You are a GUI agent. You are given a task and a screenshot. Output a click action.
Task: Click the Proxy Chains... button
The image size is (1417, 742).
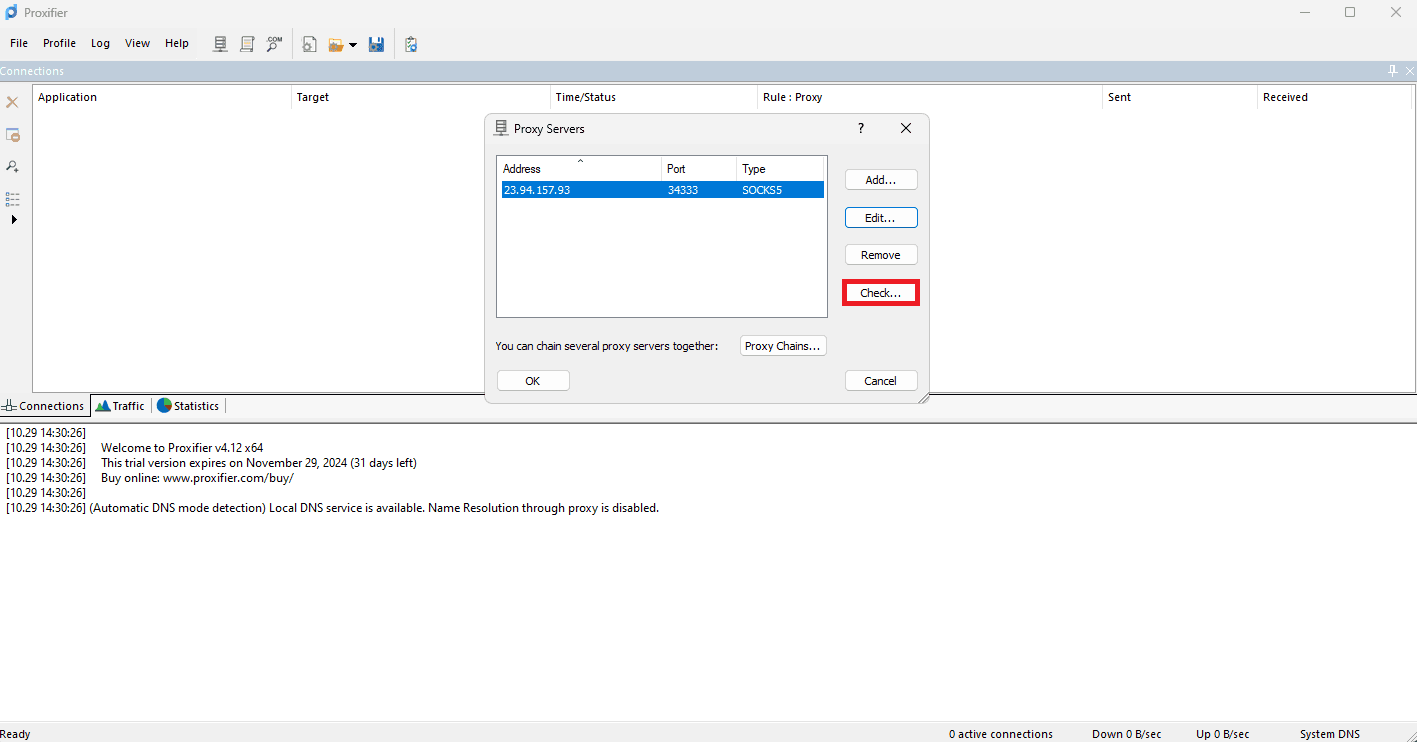coord(783,346)
